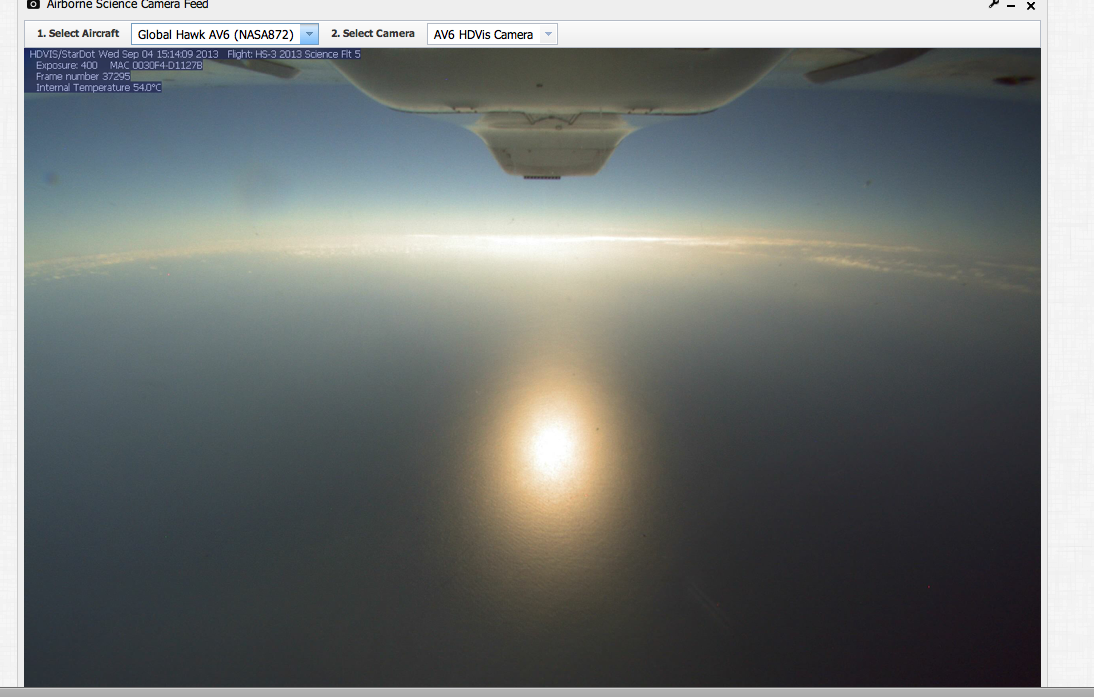Click the MAC address overlay text
Viewport: 1094px width, 697px height.
pyautogui.click(x=156, y=65)
